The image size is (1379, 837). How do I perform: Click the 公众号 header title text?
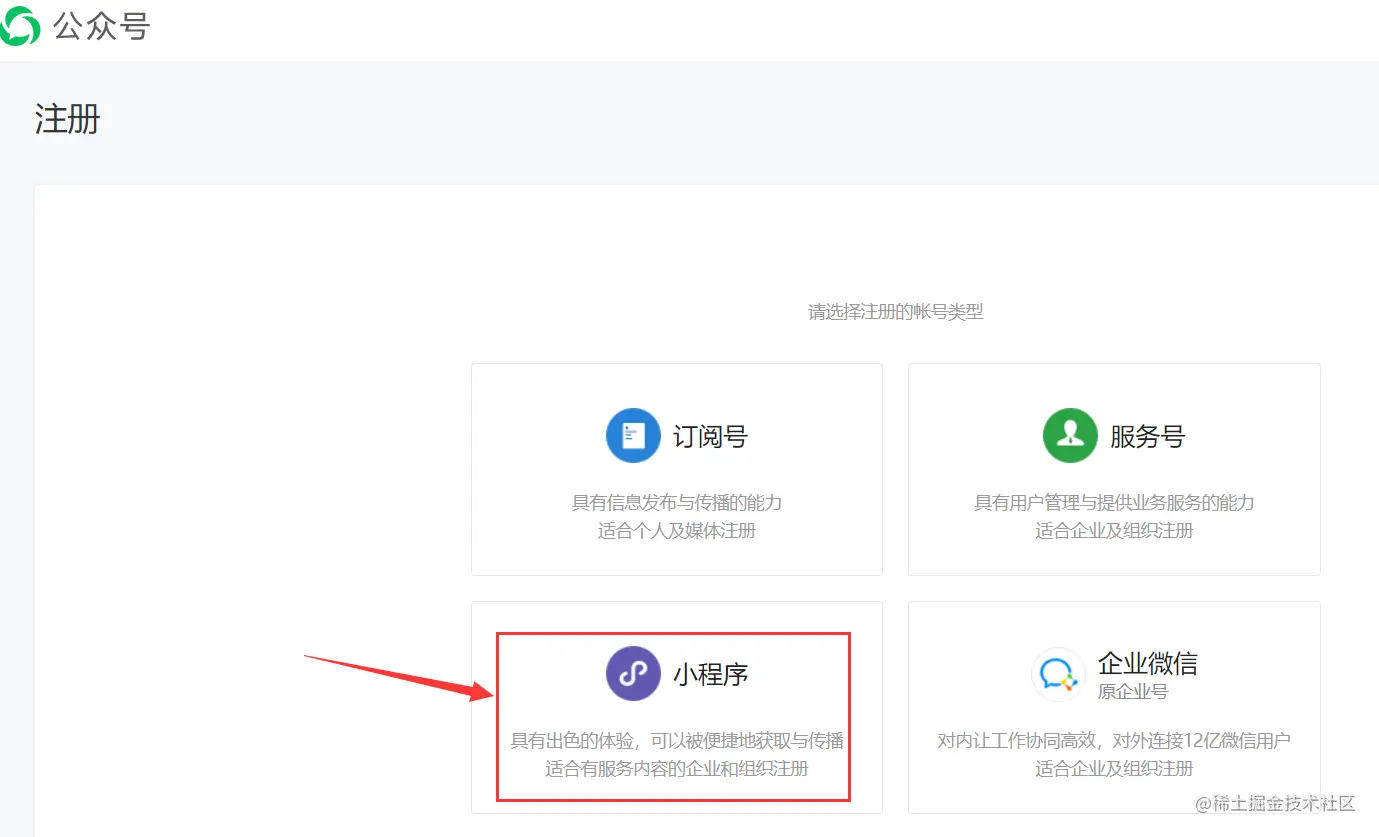click(102, 27)
